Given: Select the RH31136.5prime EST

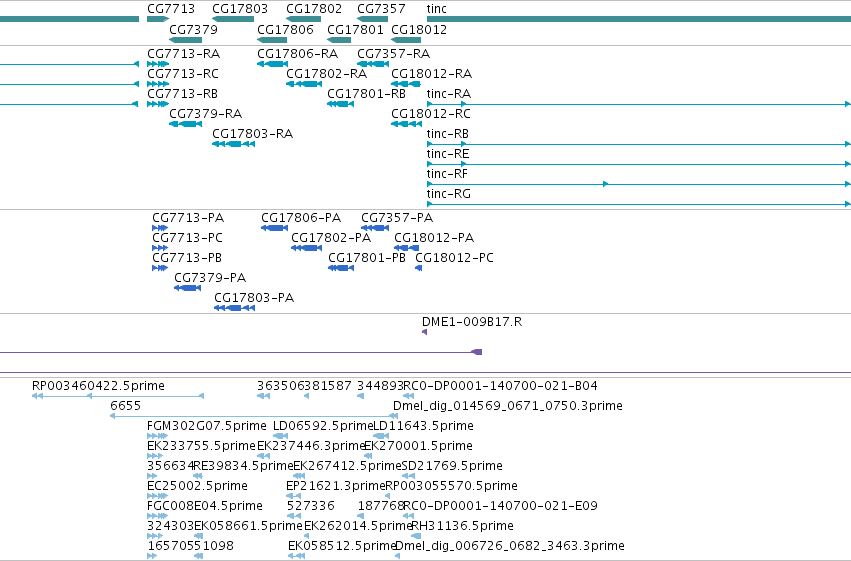Looking at the screenshot, I should pos(462,526).
